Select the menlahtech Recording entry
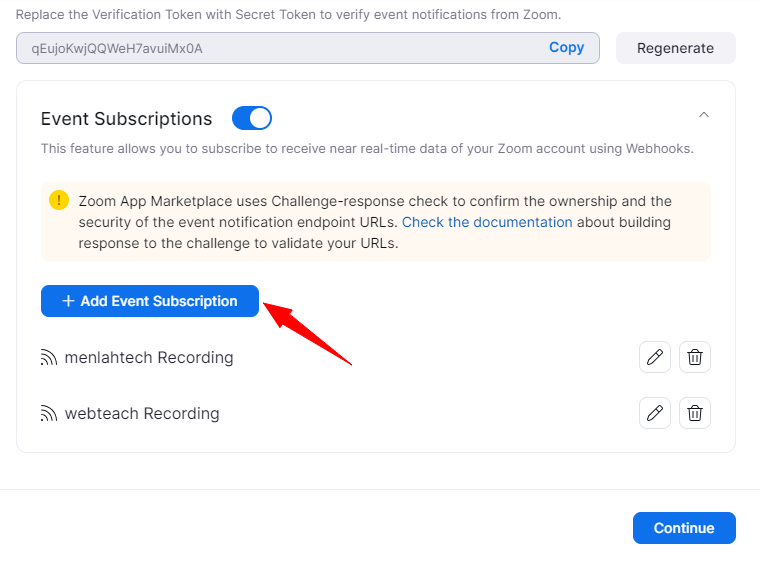The image size is (760, 565). (x=149, y=358)
